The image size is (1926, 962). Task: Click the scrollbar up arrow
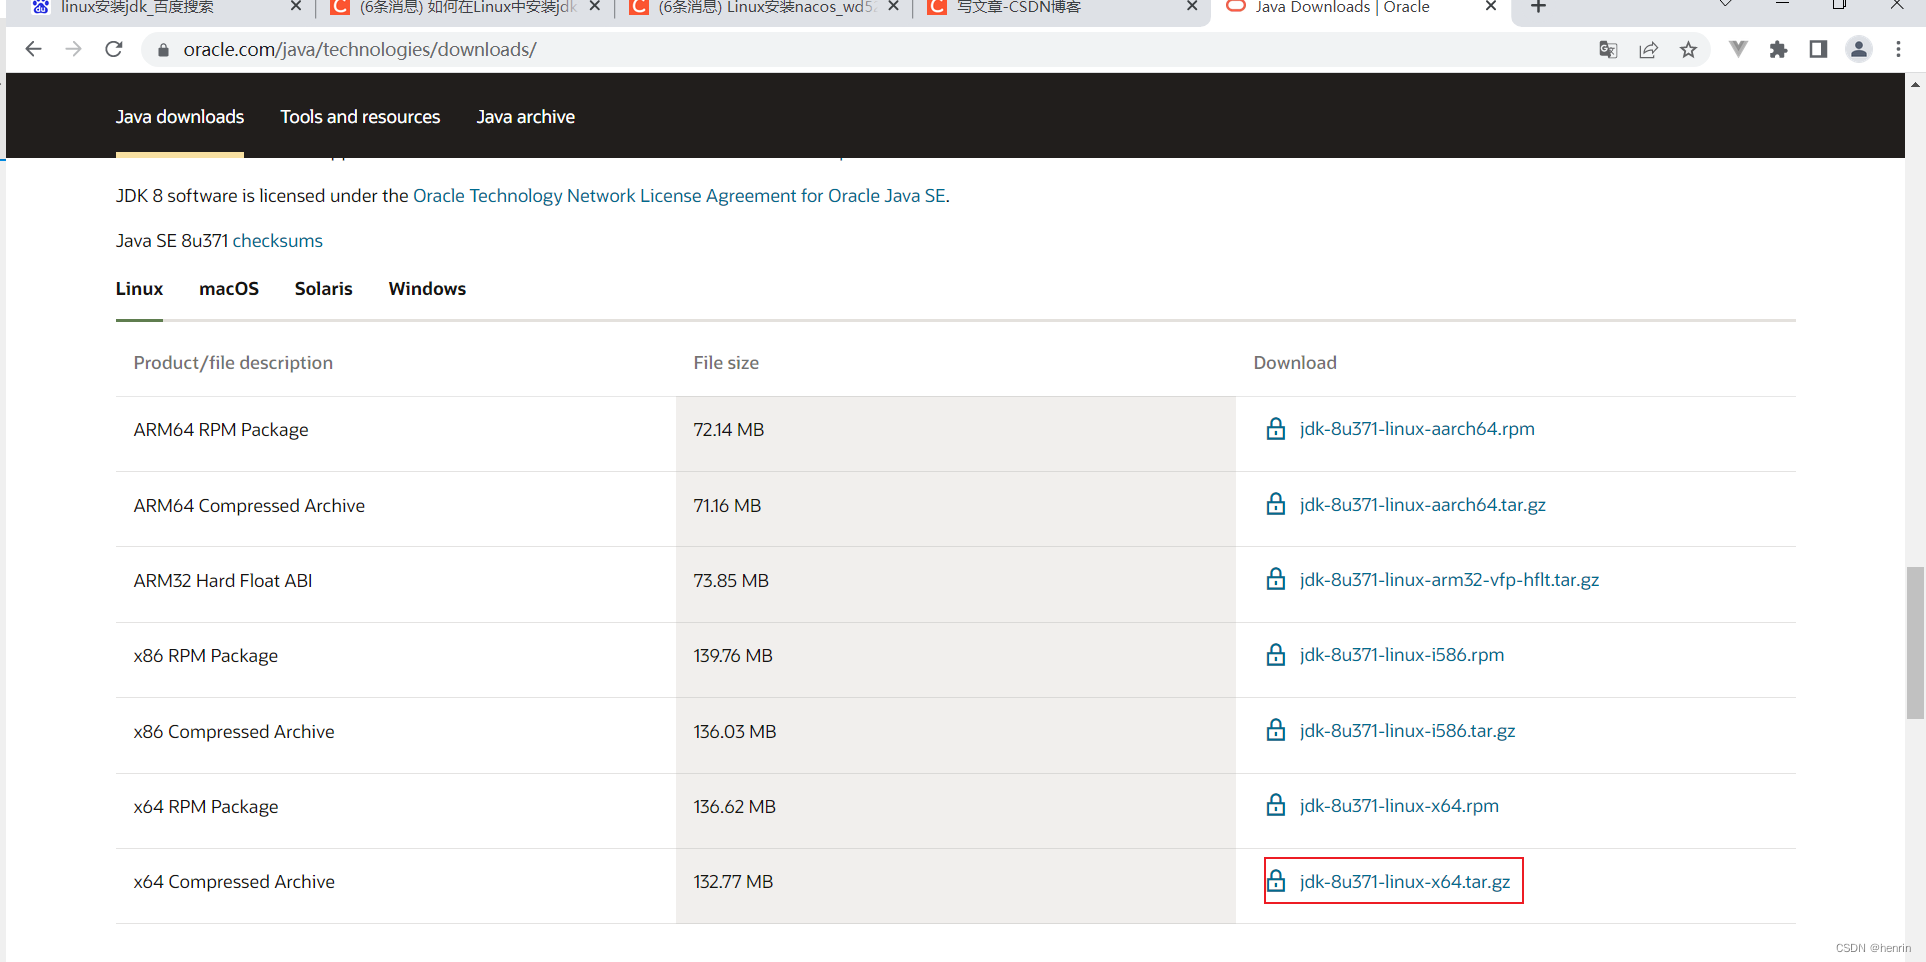(x=1915, y=84)
